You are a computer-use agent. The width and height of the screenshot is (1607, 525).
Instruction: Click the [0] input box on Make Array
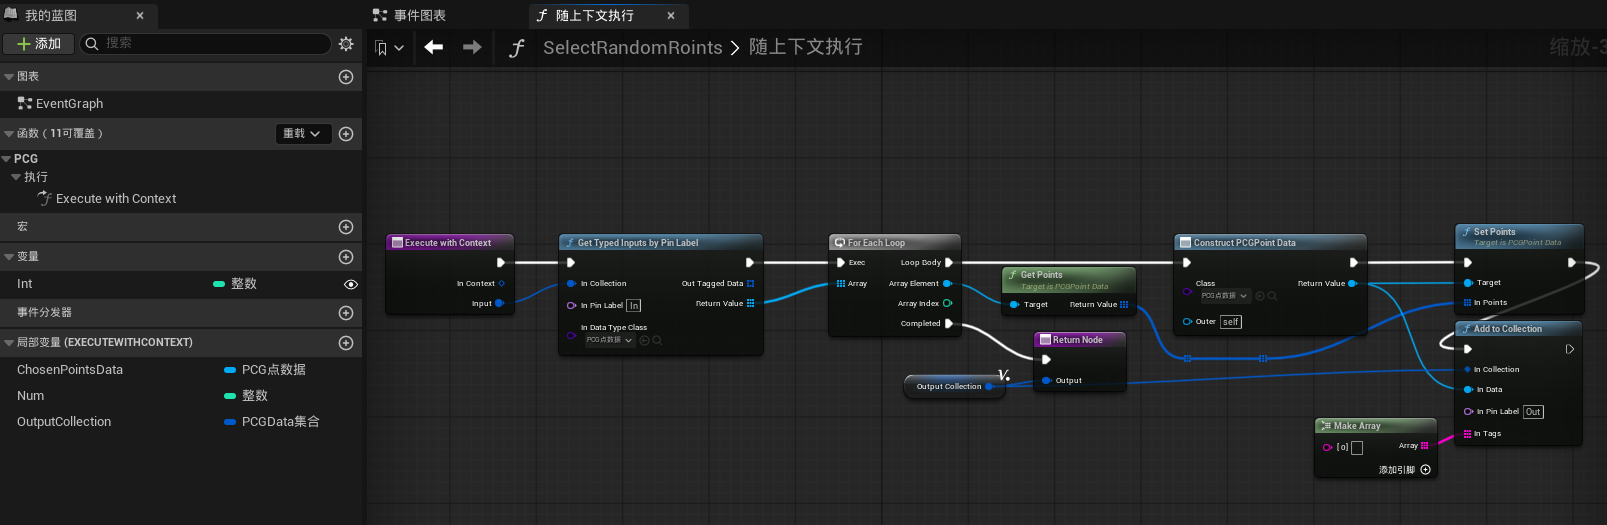coord(1357,448)
